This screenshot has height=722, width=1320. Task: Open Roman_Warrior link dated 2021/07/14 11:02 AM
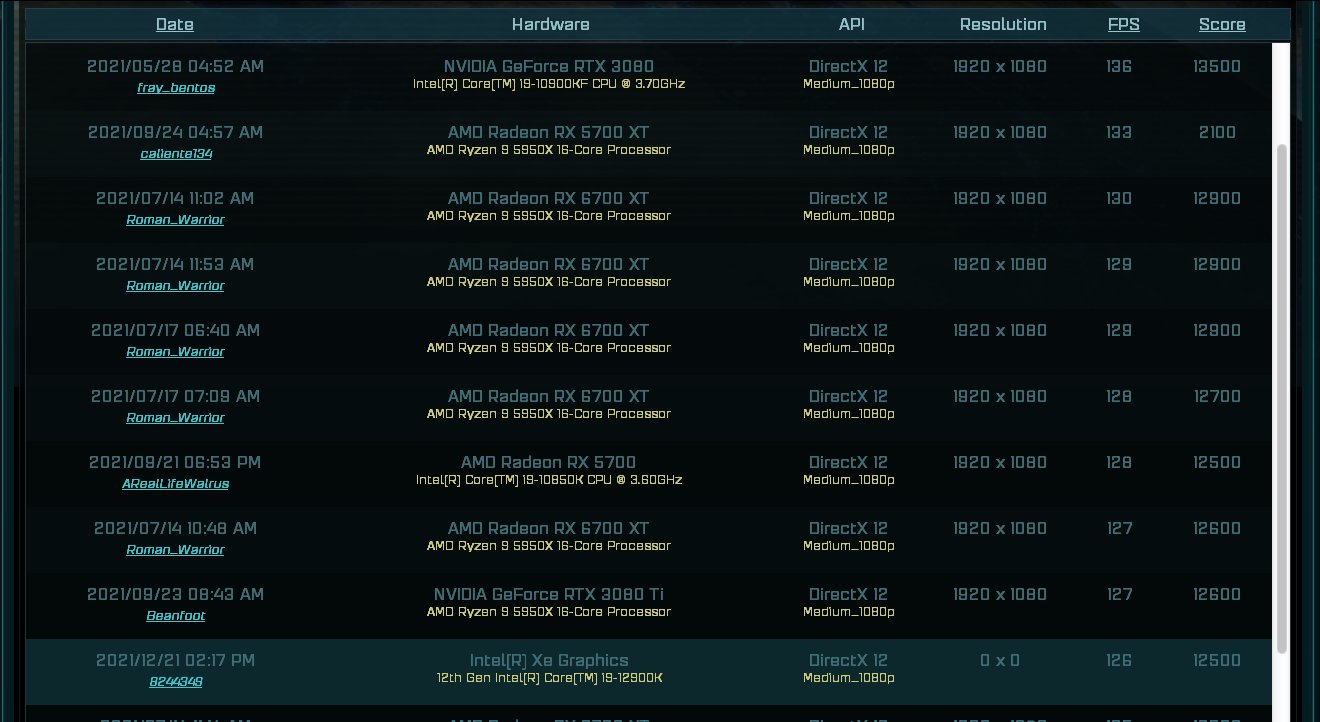(x=175, y=219)
